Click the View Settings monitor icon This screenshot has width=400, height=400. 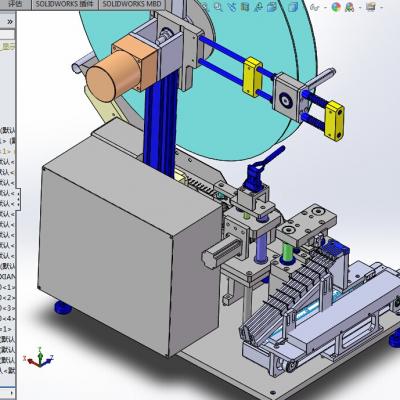pos(371,6)
